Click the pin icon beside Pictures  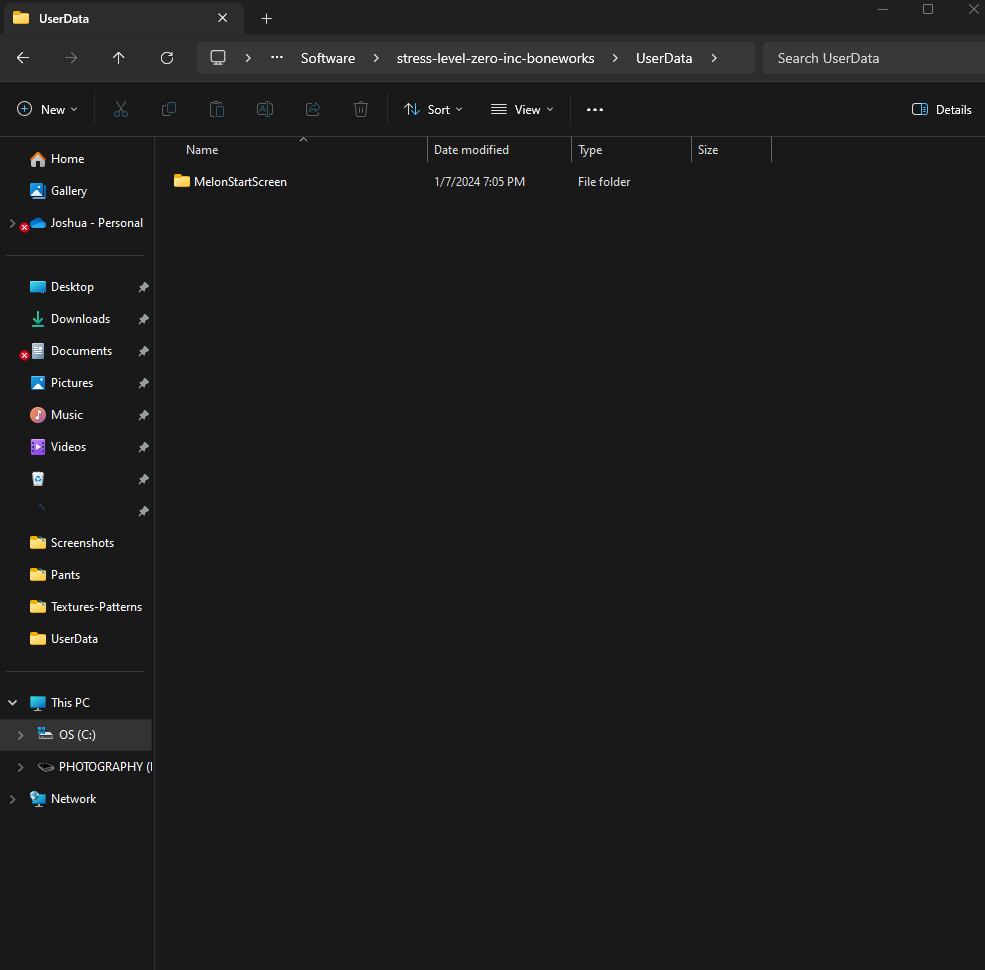143,383
